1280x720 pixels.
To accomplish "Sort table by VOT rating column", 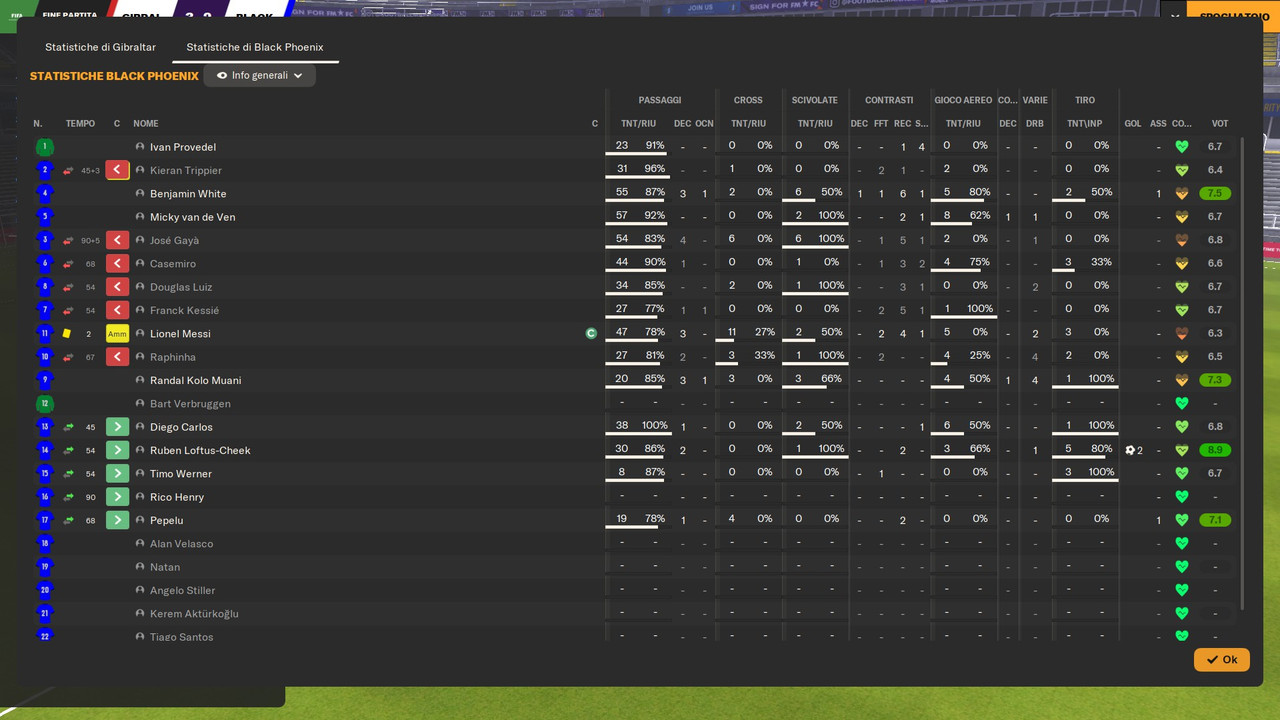I will point(1220,124).
